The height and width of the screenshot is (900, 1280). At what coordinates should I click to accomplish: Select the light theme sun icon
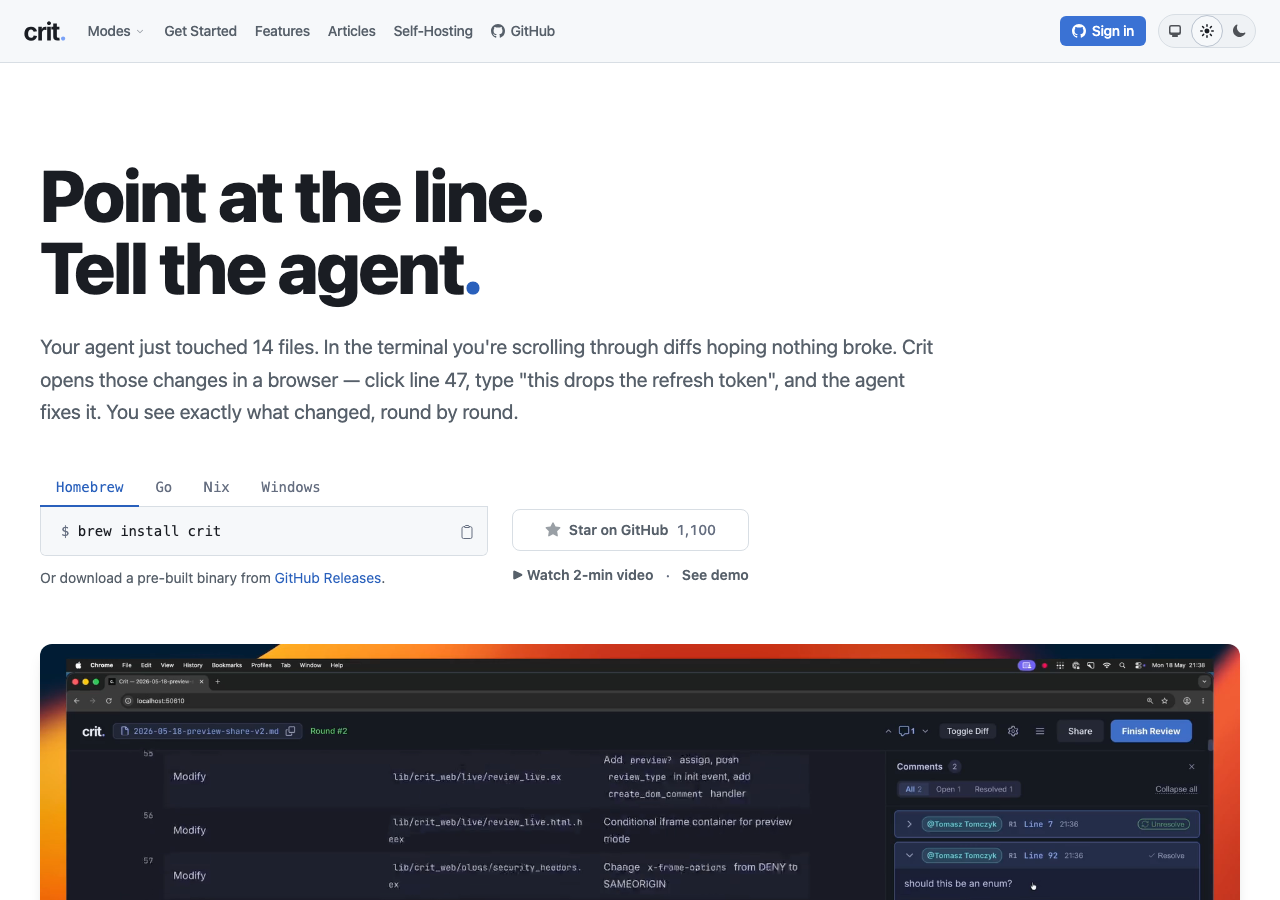(1207, 31)
